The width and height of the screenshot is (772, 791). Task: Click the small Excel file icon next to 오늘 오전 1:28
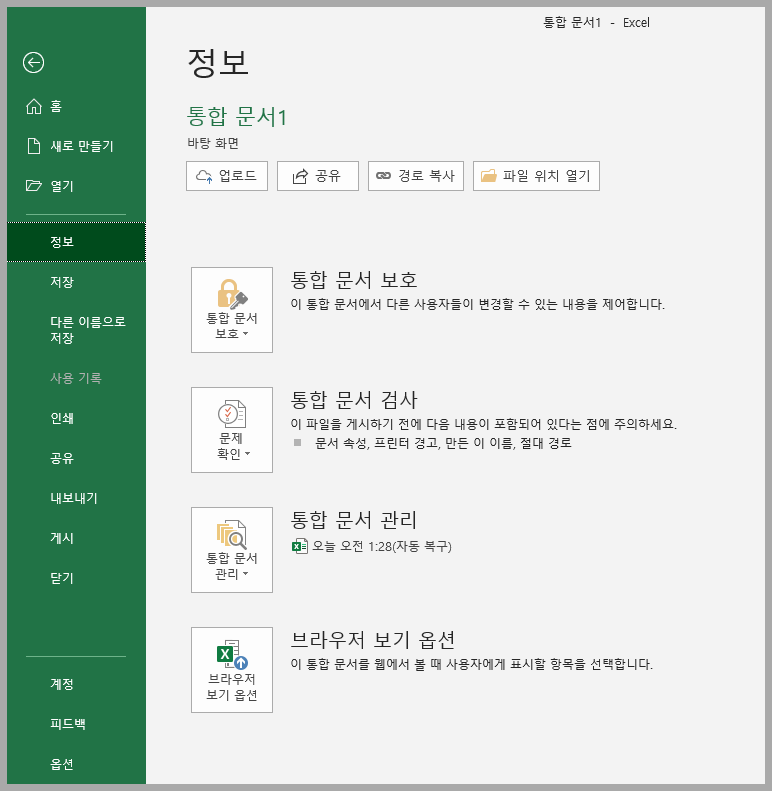coord(300,546)
